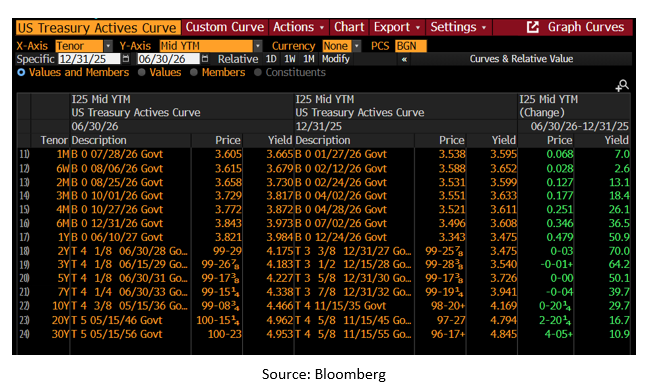The image size is (649, 383).
Task: Click the 4.953 yield for 30Y
Action: coord(279,334)
